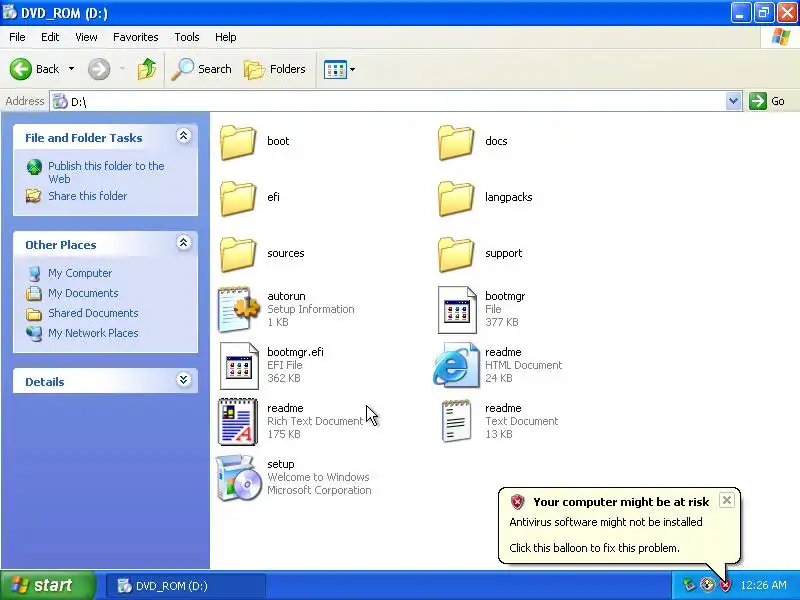Click the tray icon left of the red shield
800x600 pixels.
pos(707,585)
